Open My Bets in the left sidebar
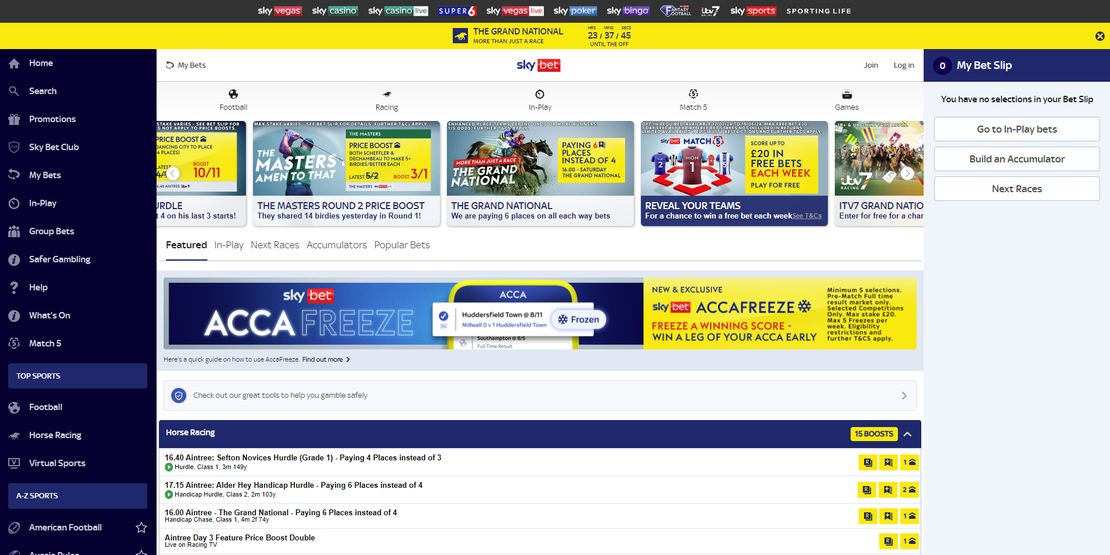 pyautogui.click(x=45, y=175)
